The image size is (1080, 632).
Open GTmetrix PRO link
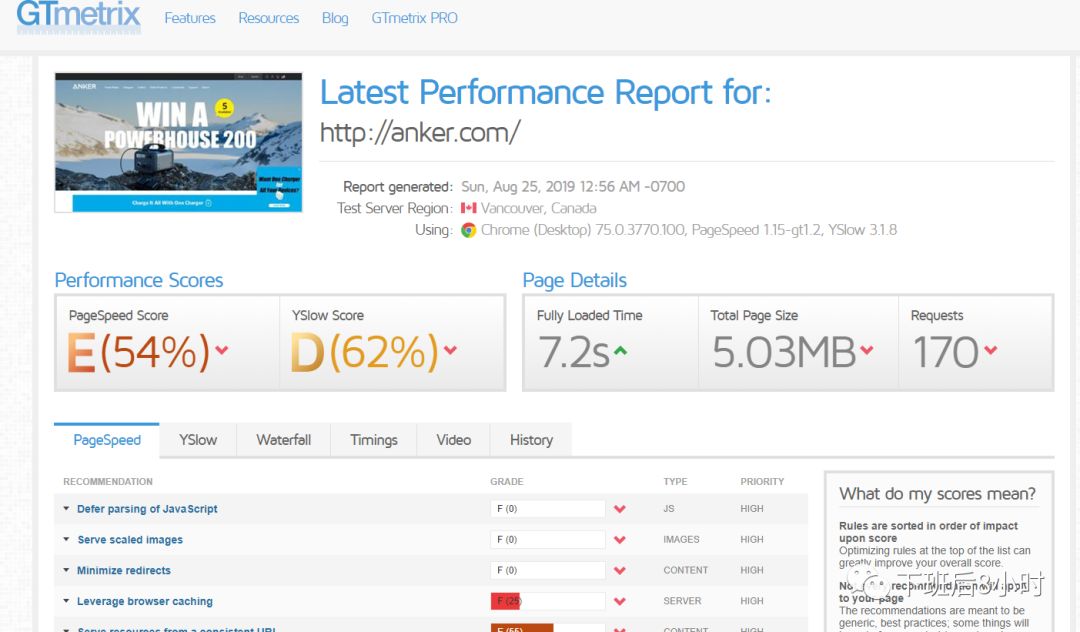(414, 18)
